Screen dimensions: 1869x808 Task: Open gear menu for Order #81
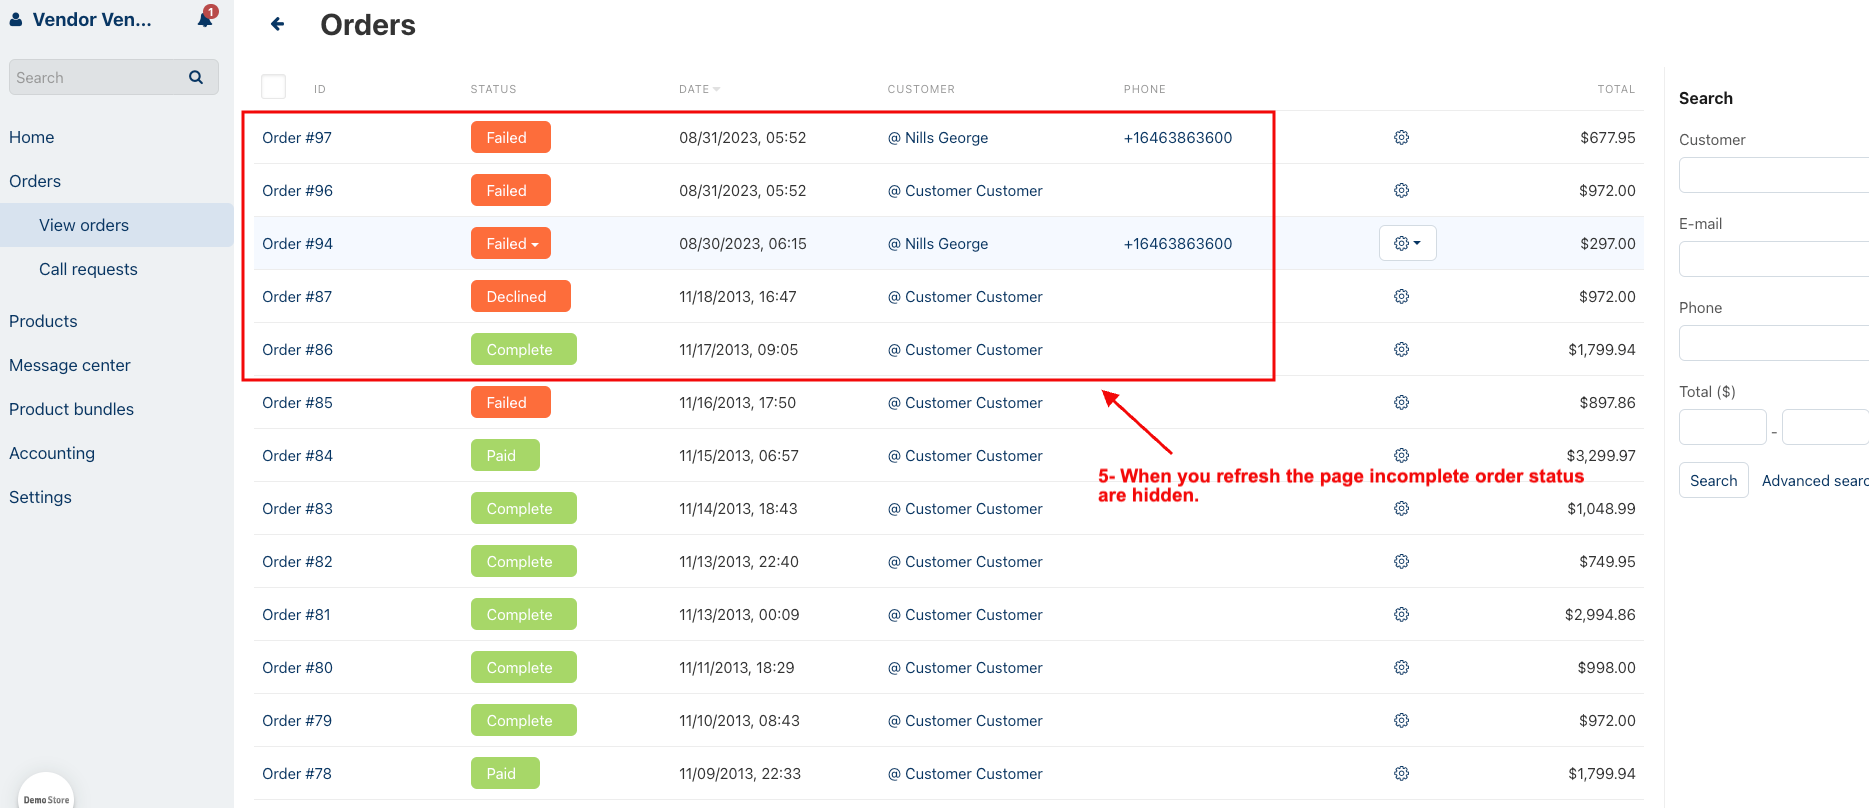point(1401,614)
